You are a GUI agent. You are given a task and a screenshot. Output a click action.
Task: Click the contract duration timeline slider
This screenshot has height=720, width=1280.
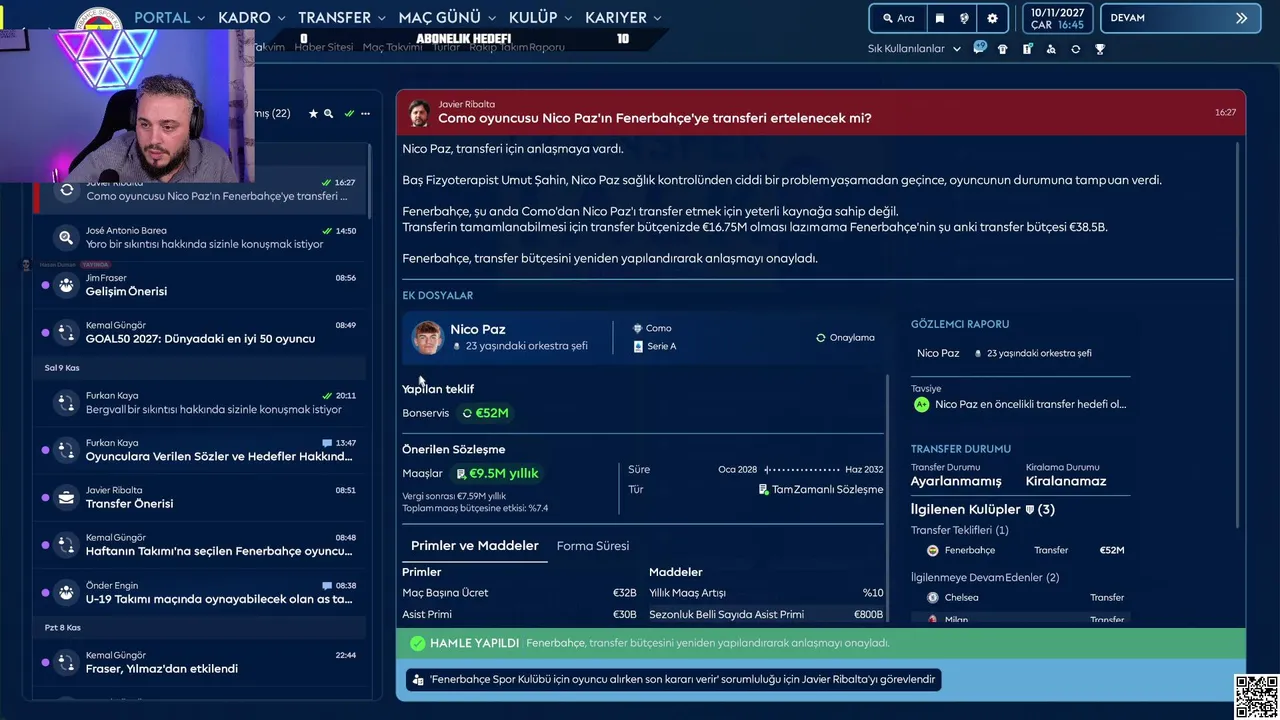click(x=802, y=469)
